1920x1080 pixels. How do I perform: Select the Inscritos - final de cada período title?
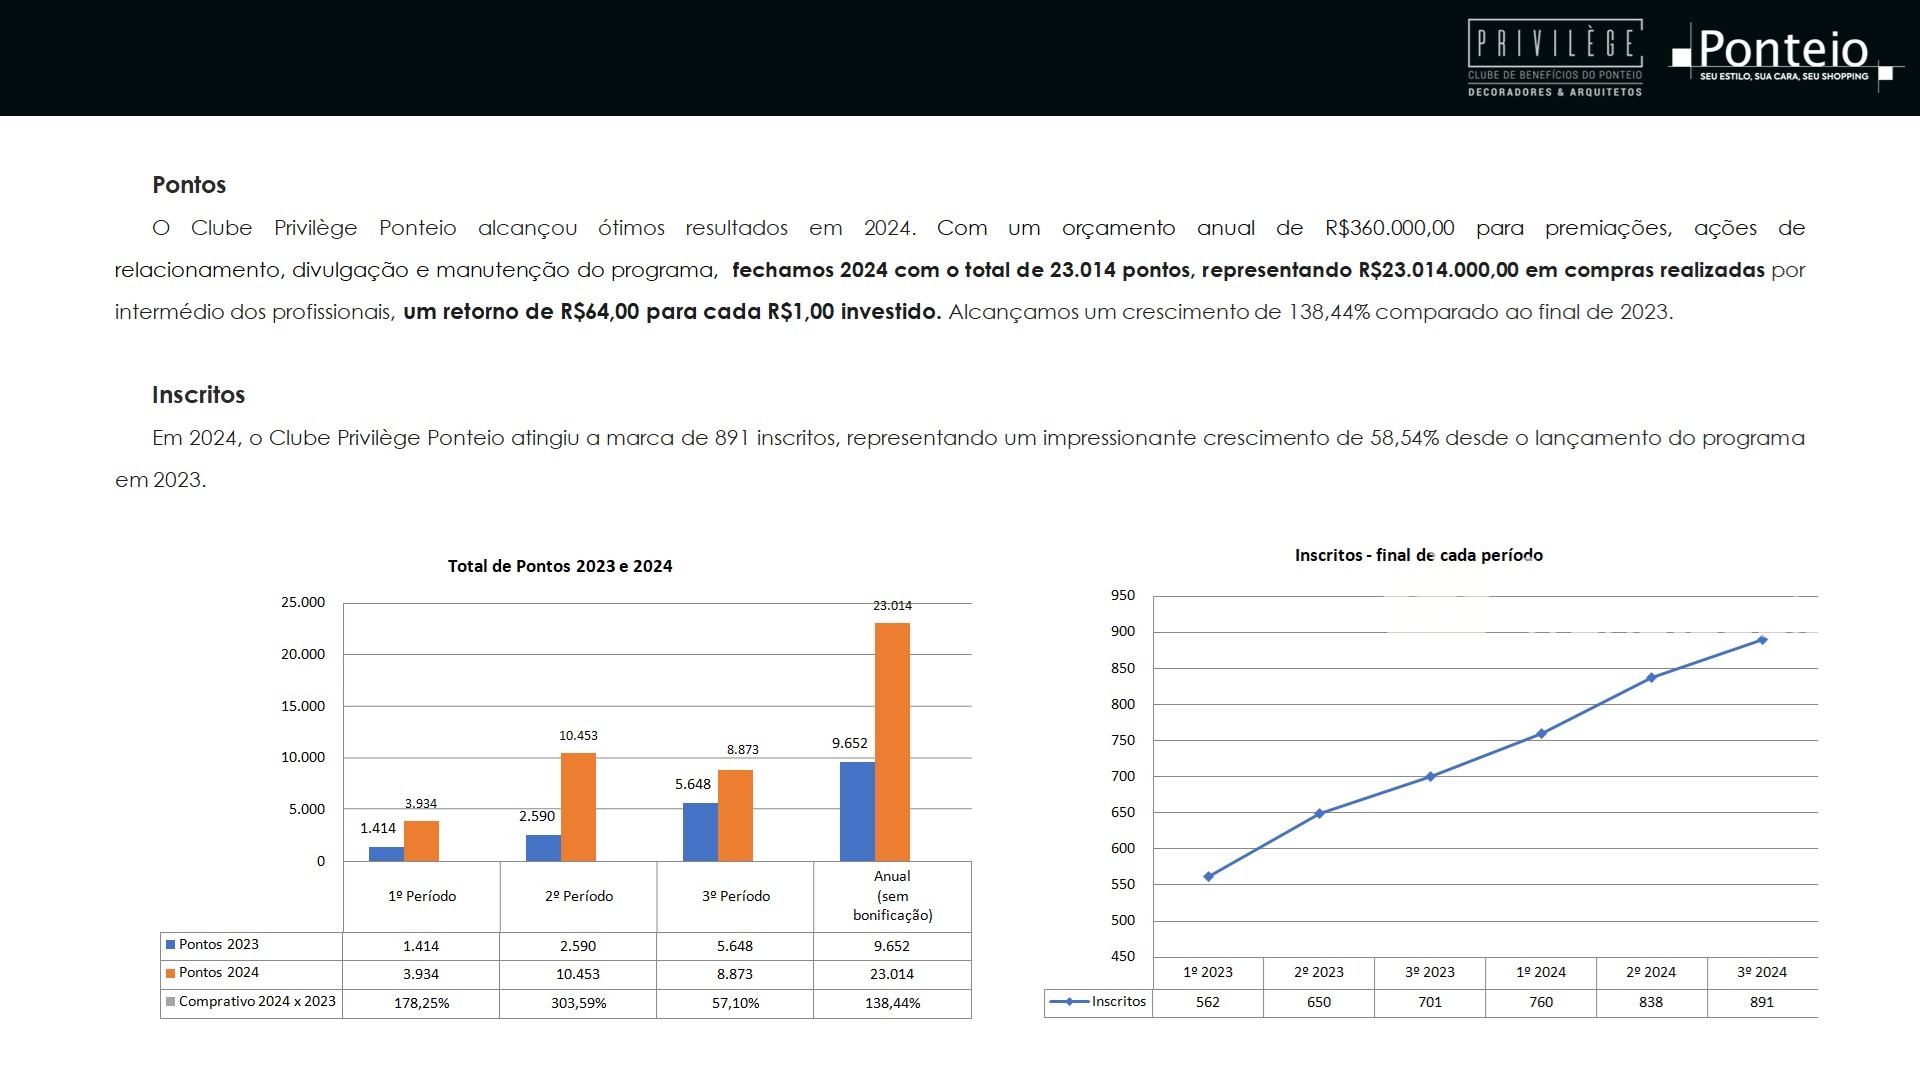[1418, 555]
